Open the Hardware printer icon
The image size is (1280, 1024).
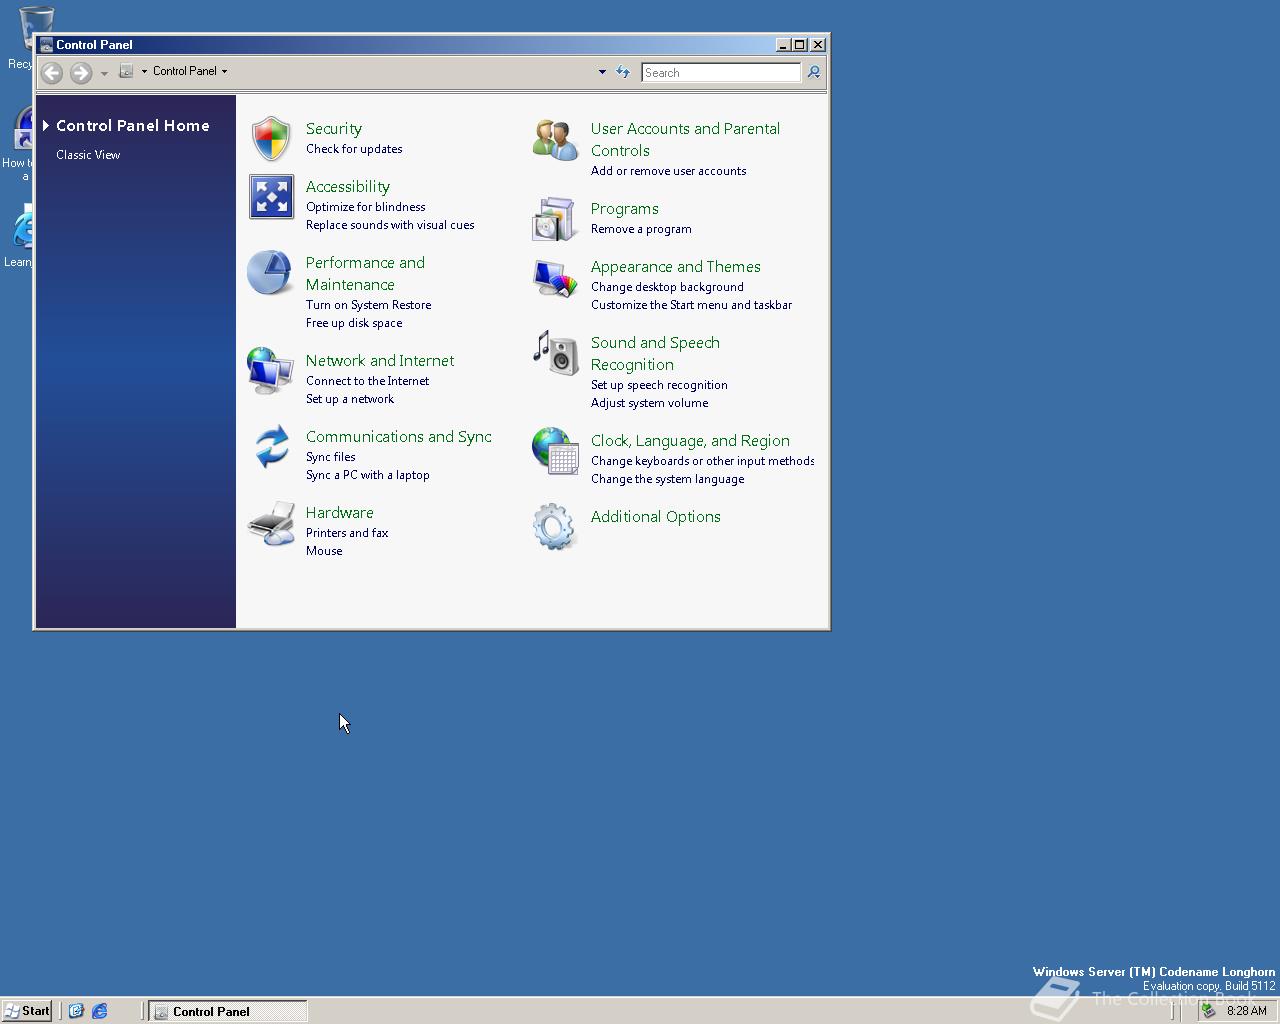click(271, 524)
